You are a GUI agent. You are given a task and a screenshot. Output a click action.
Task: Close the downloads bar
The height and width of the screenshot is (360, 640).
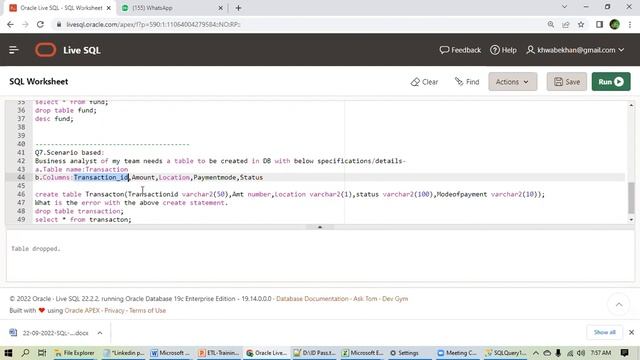[x=631, y=332]
